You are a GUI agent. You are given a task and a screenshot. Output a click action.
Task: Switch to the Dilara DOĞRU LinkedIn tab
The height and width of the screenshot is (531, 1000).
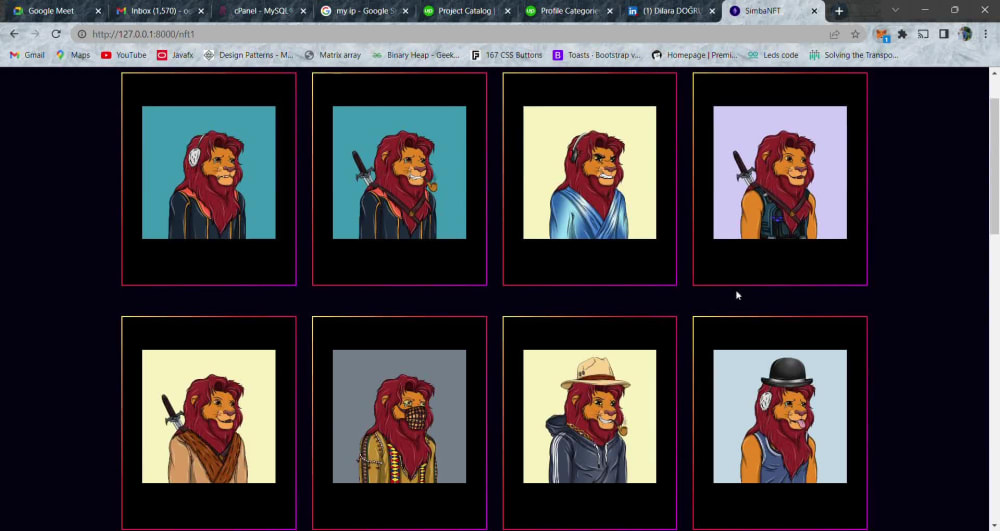671,11
